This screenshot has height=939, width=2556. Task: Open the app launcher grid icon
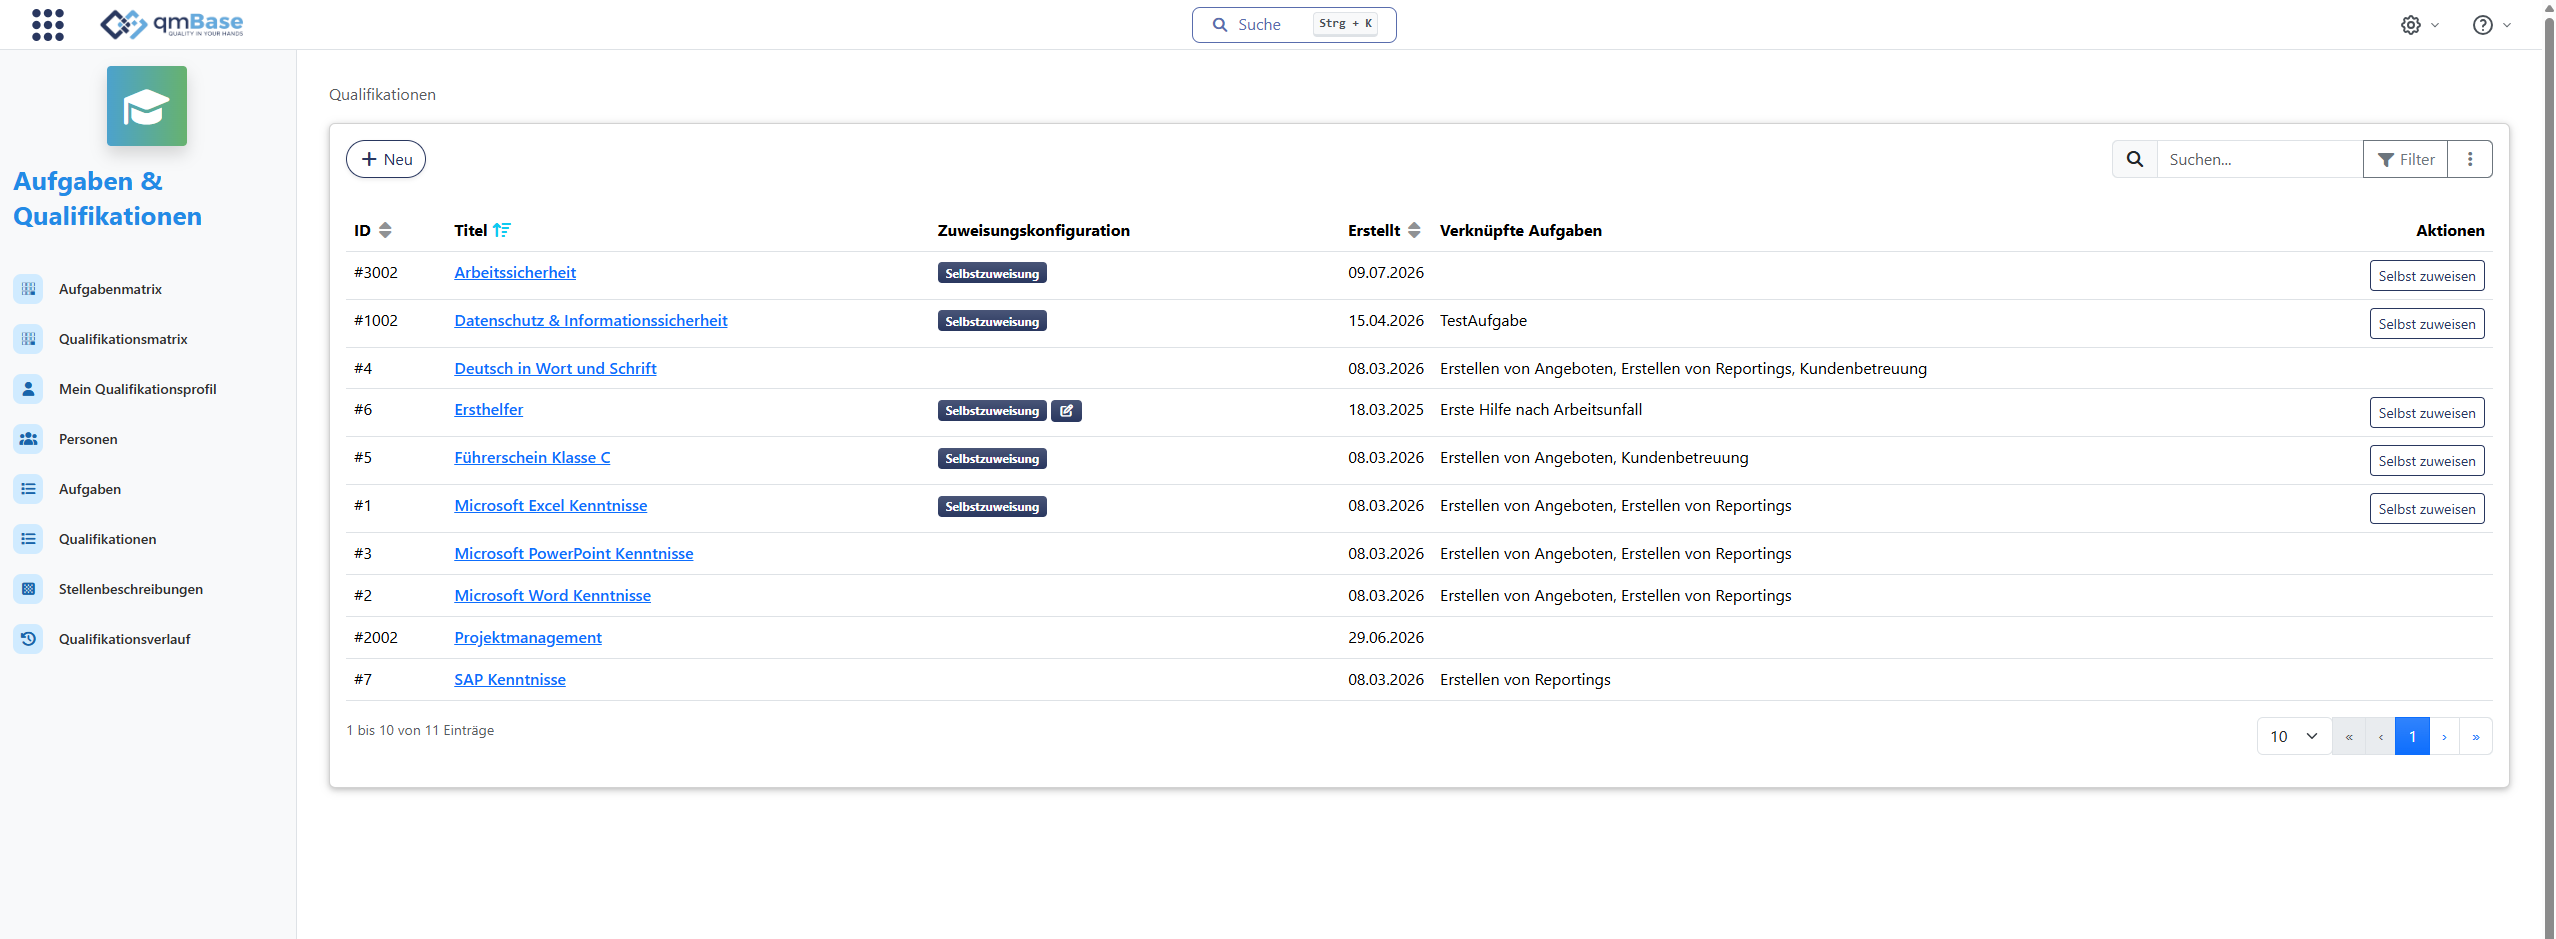[48, 25]
